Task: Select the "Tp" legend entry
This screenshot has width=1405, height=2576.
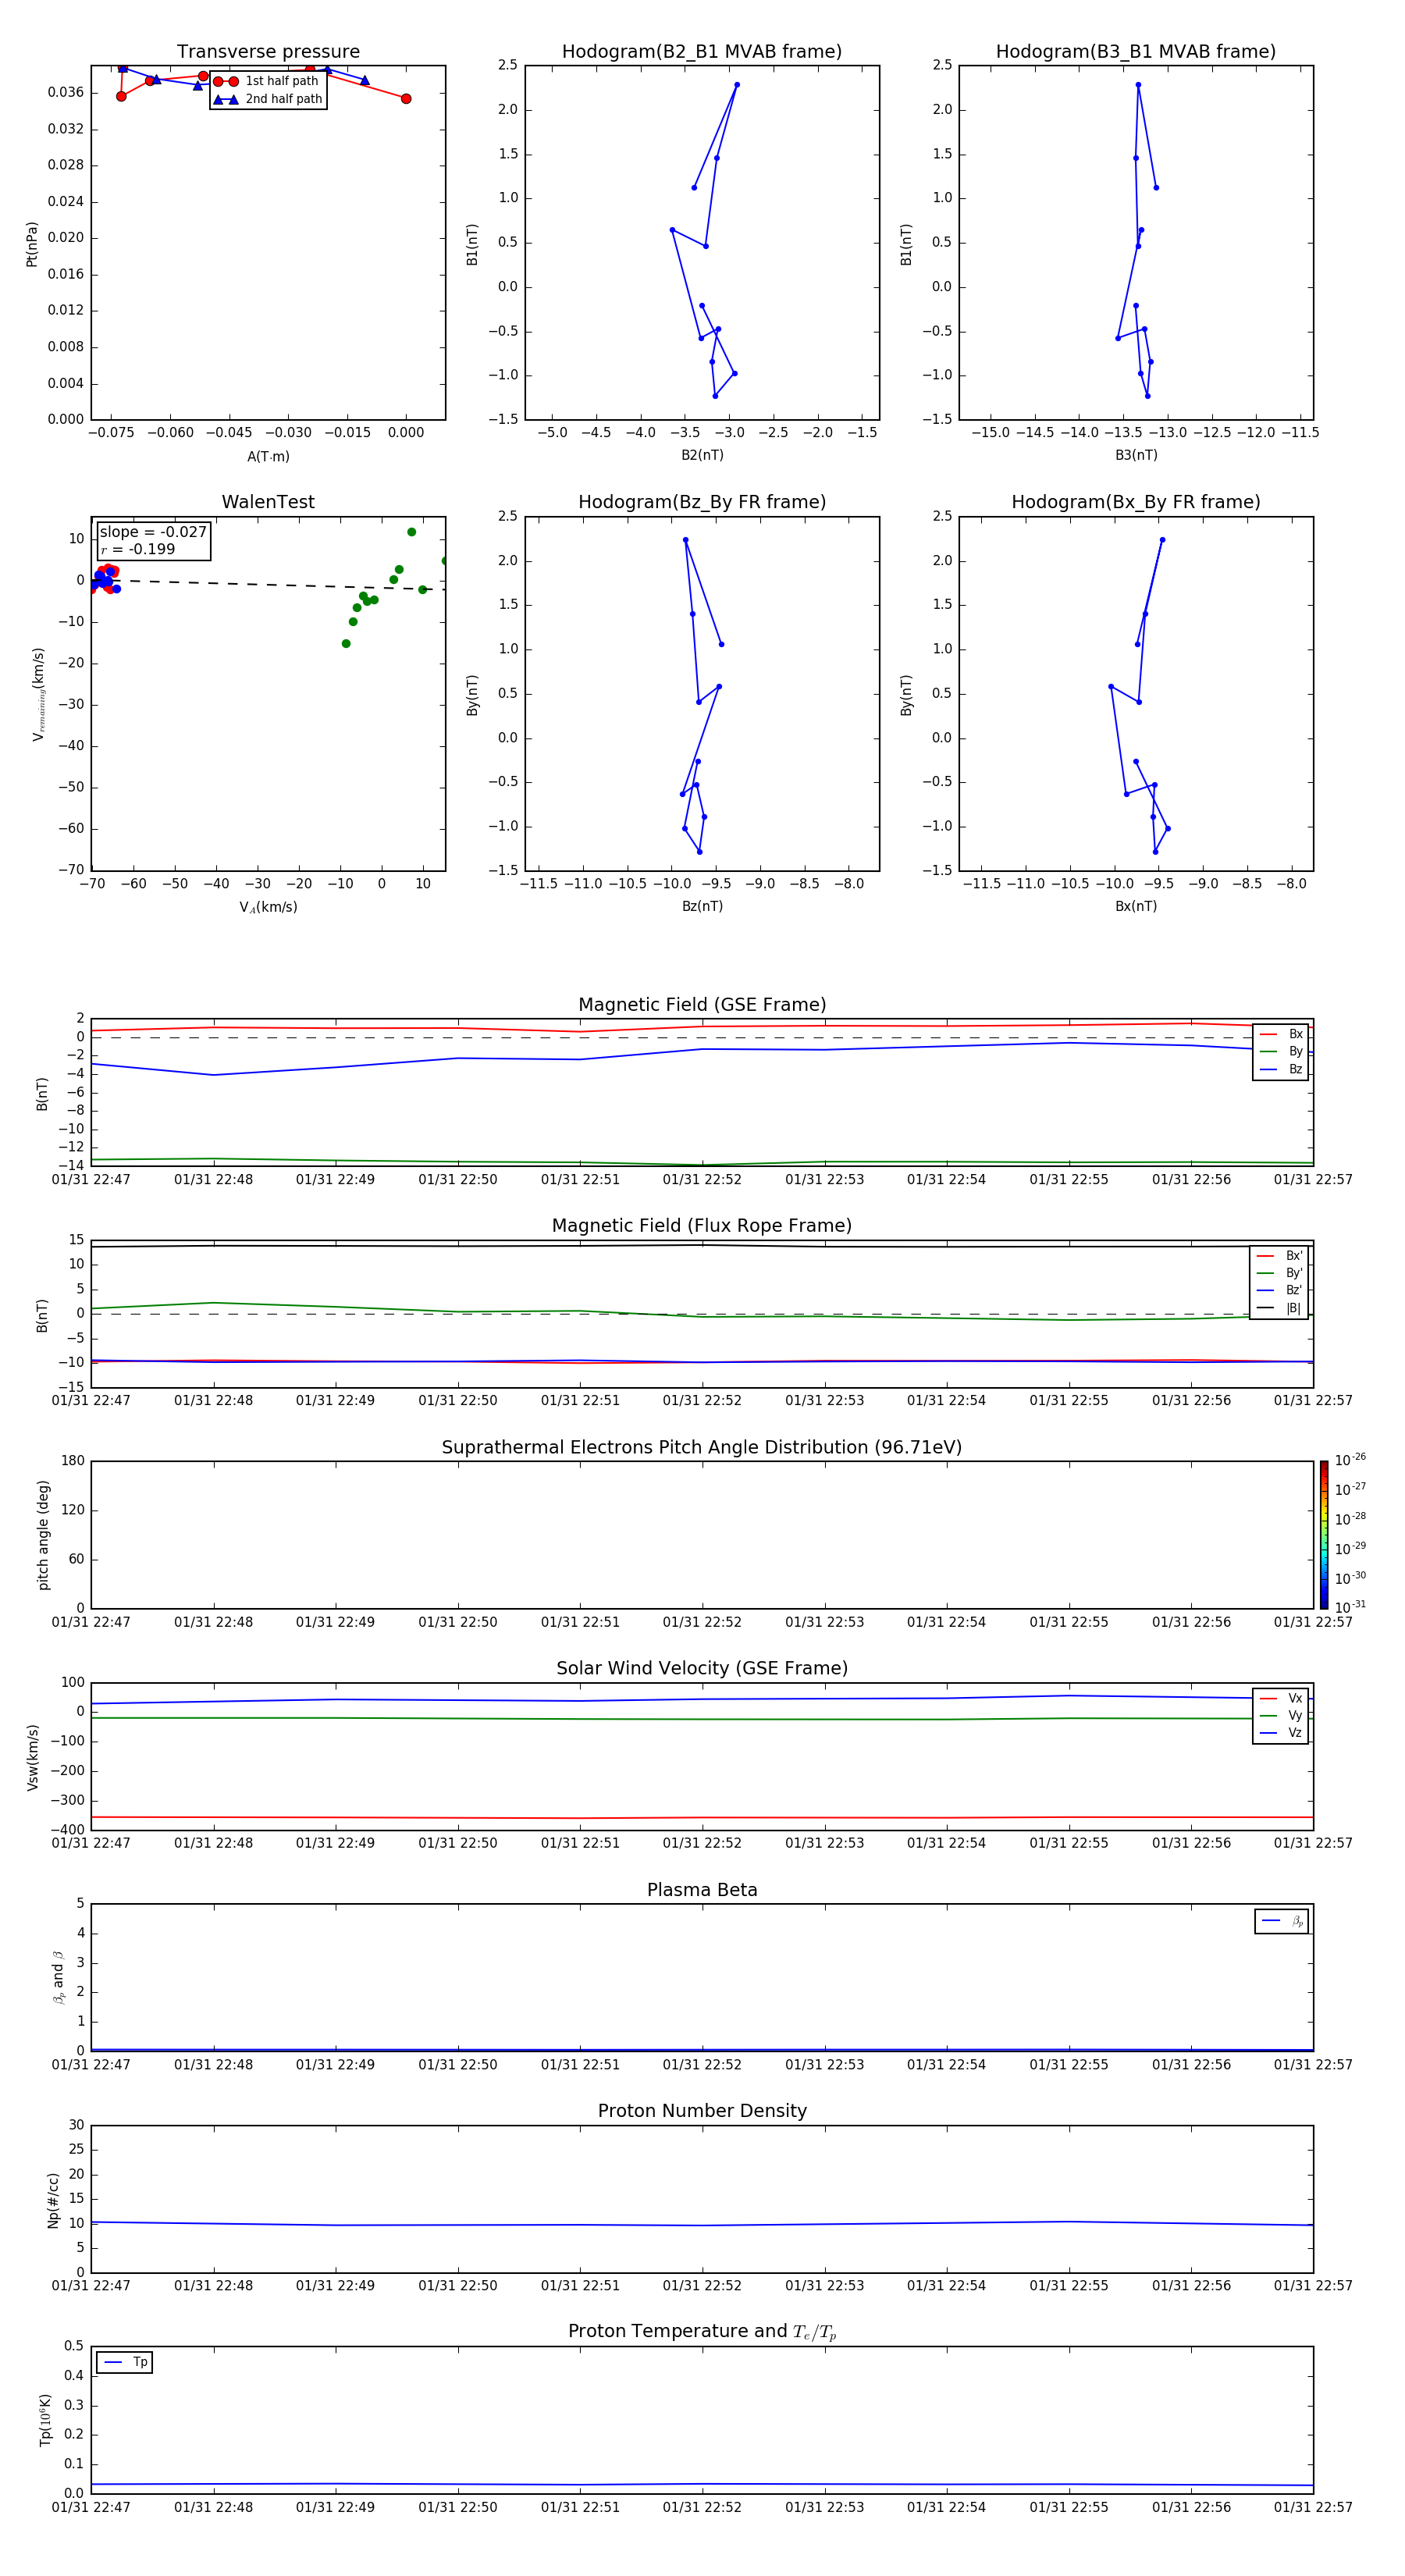Action: [125, 2362]
